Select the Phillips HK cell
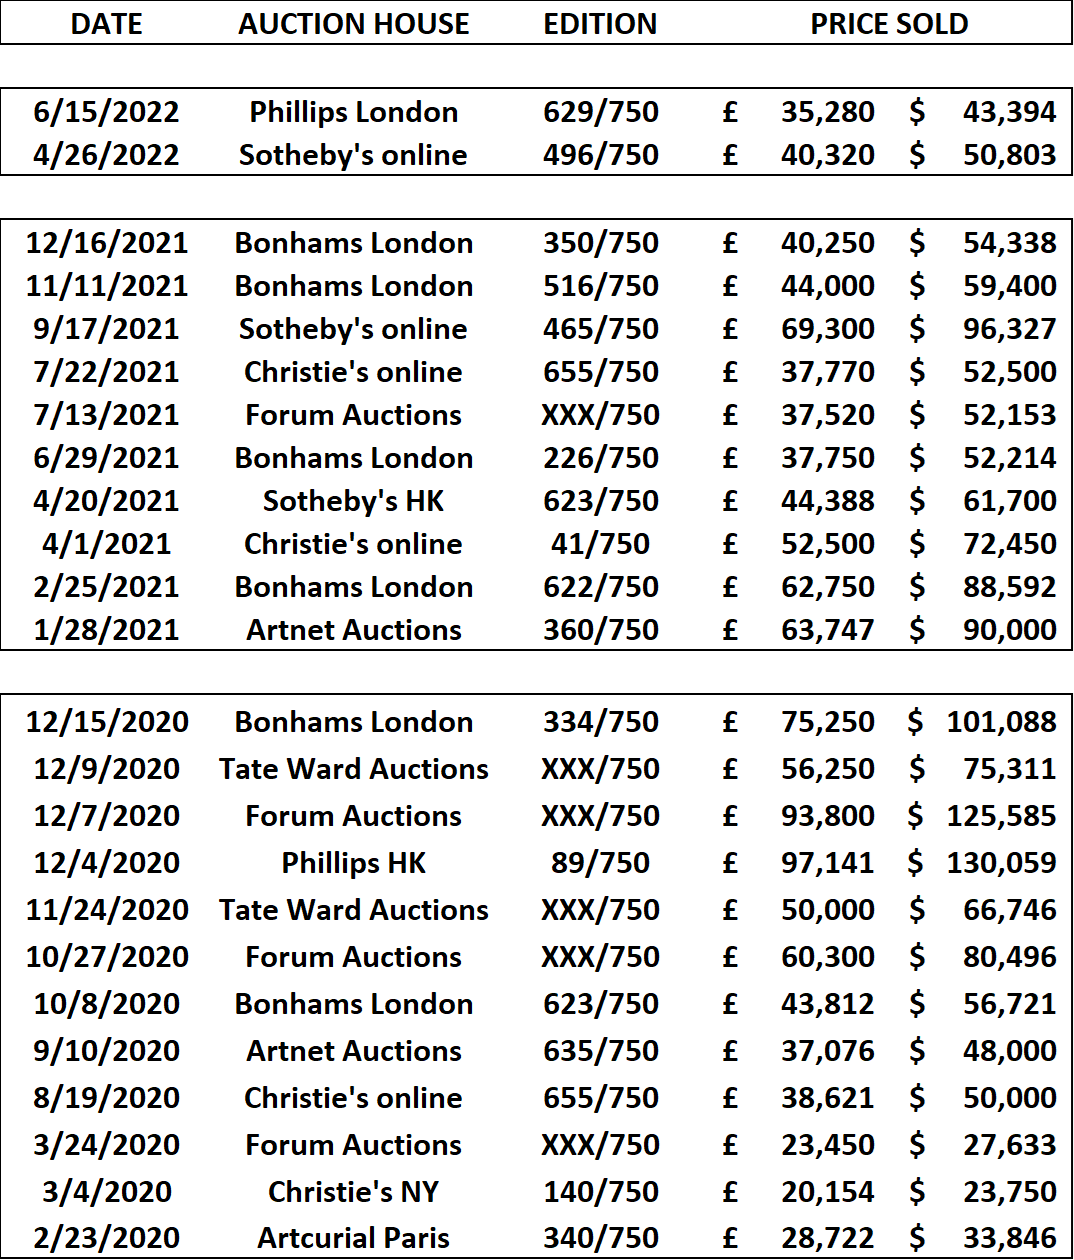Screen dimensions: 1074x1260 click(x=354, y=863)
